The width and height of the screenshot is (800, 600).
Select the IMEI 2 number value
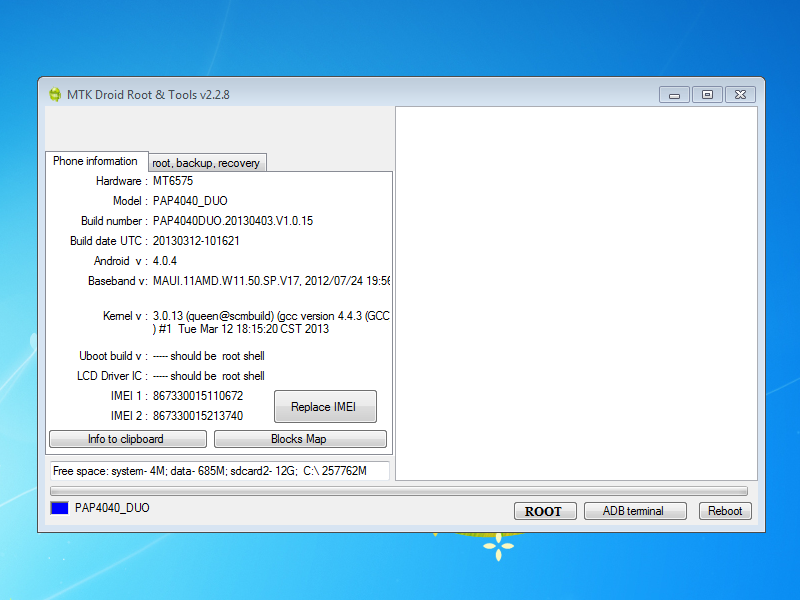198,416
